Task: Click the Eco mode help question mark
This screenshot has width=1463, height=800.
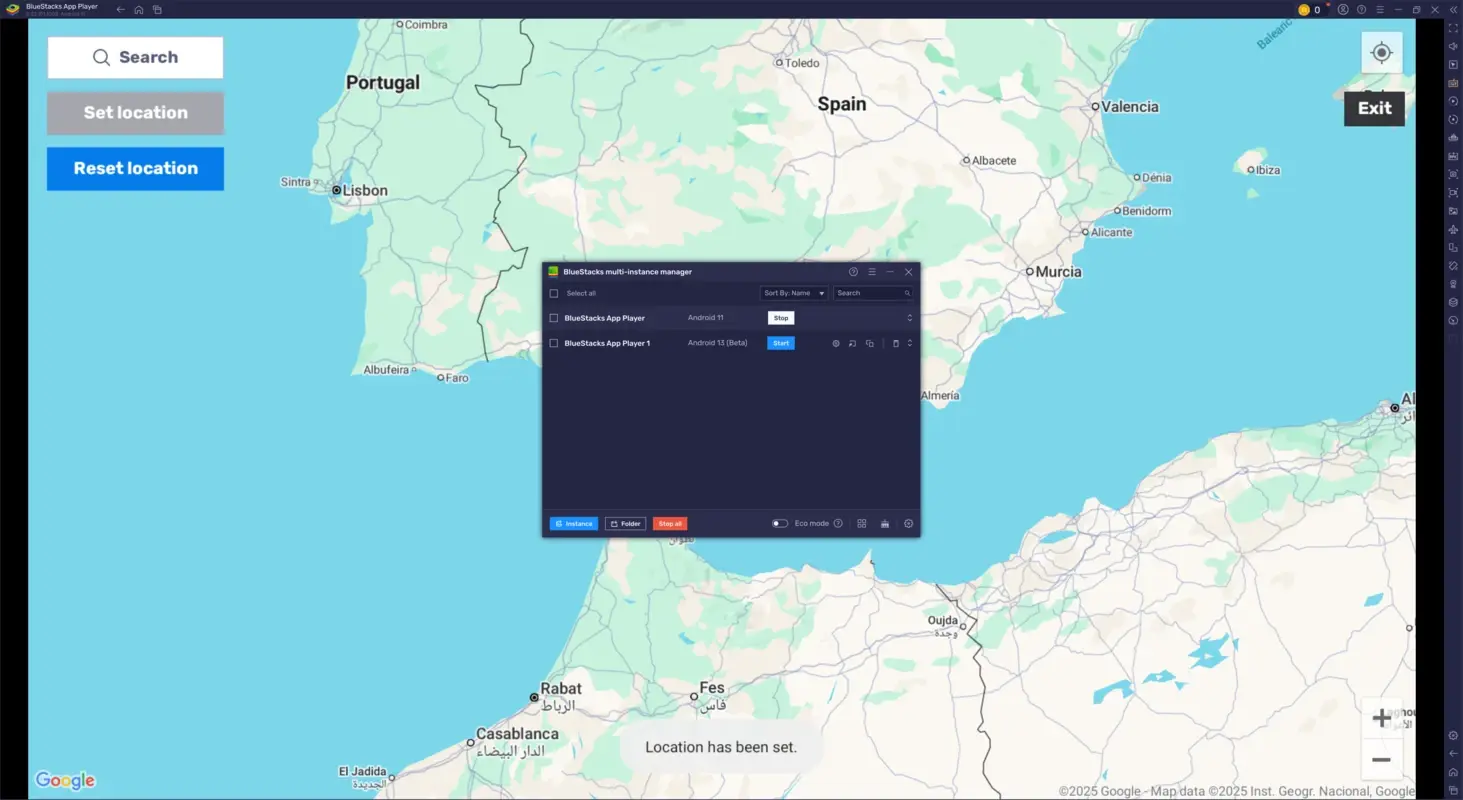Action: [838, 523]
